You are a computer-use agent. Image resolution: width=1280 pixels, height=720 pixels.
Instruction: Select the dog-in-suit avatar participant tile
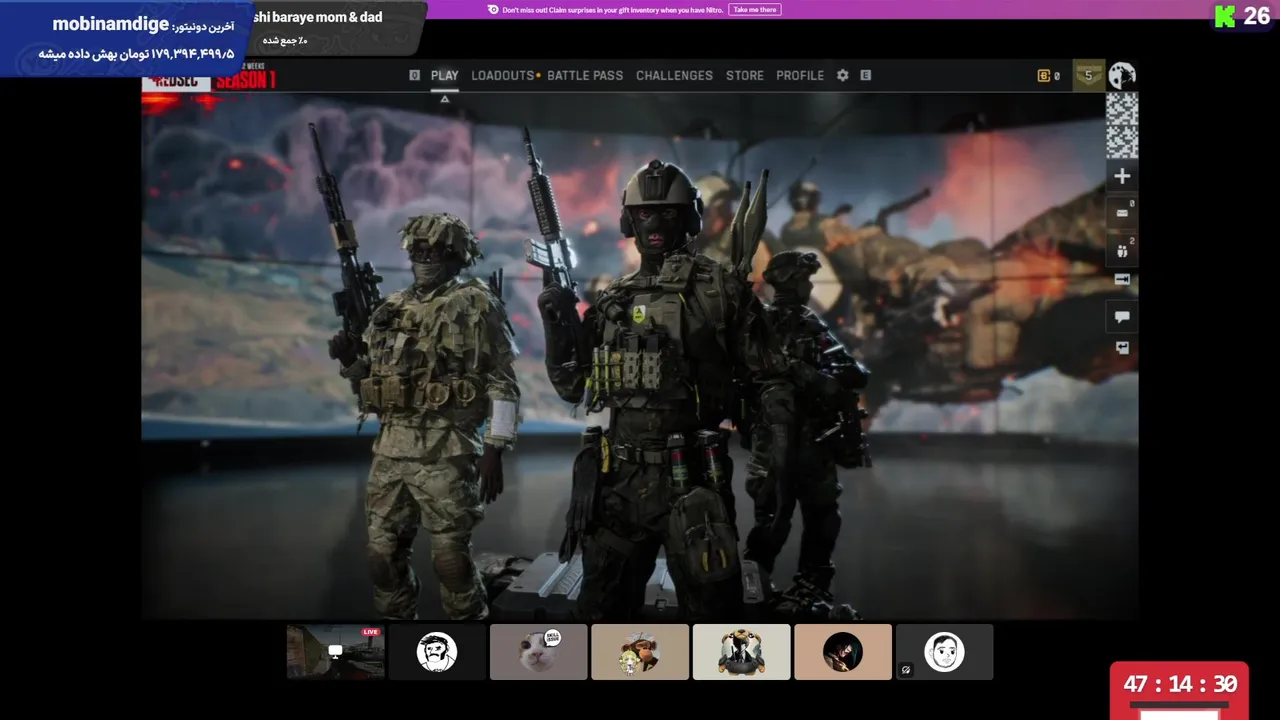pos(742,652)
